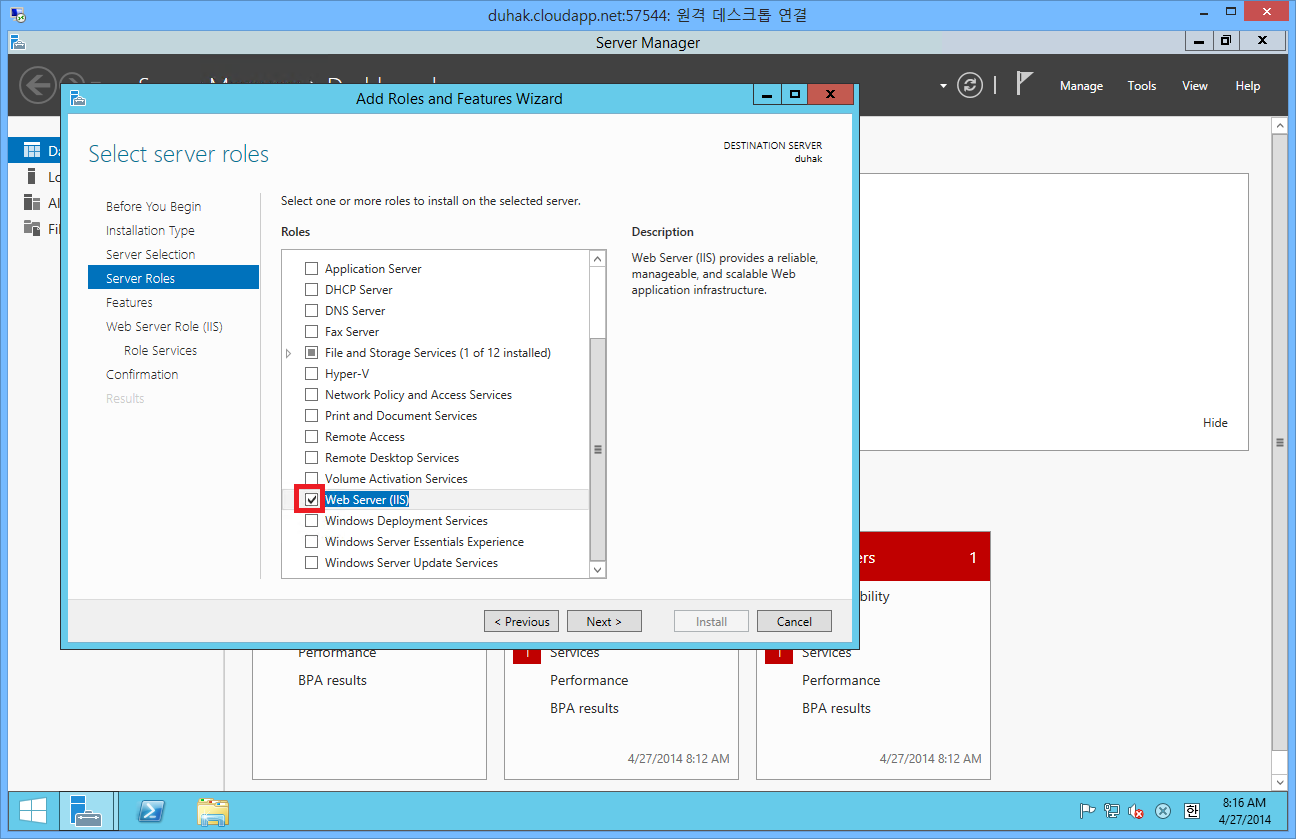The image size is (1296, 839).
Task: Click the network icon in the system tray
Action: point(1111,811)
